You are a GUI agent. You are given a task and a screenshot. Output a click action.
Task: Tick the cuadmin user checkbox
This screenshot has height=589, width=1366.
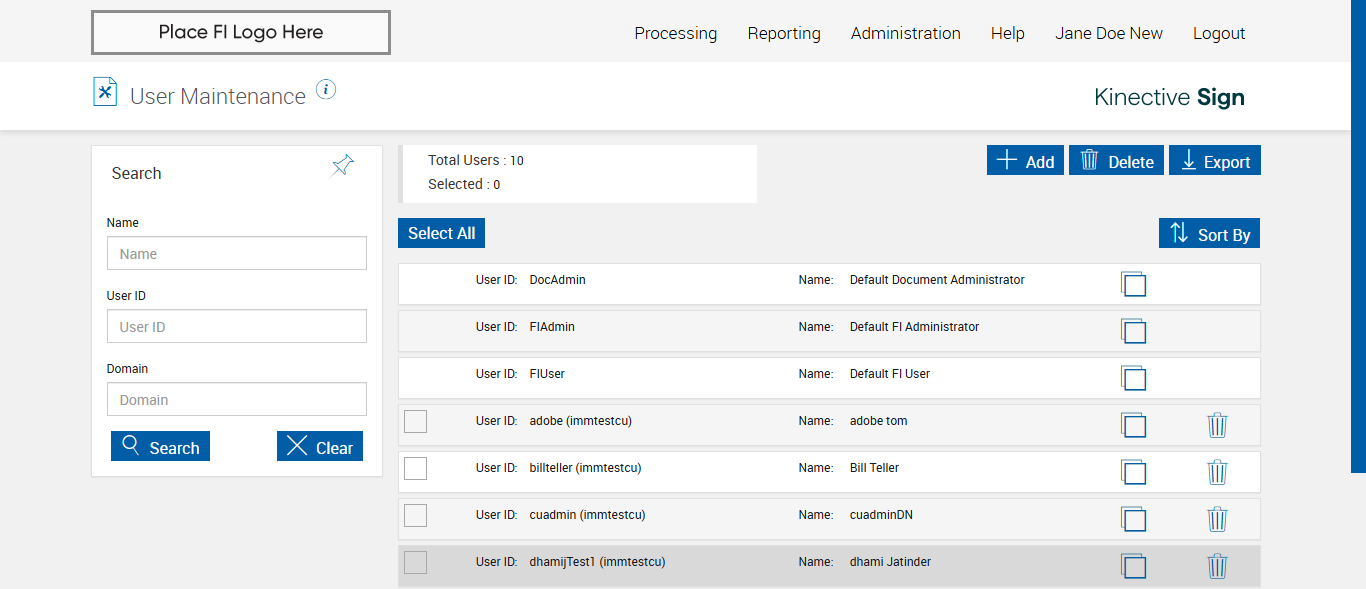click(415, 515)
